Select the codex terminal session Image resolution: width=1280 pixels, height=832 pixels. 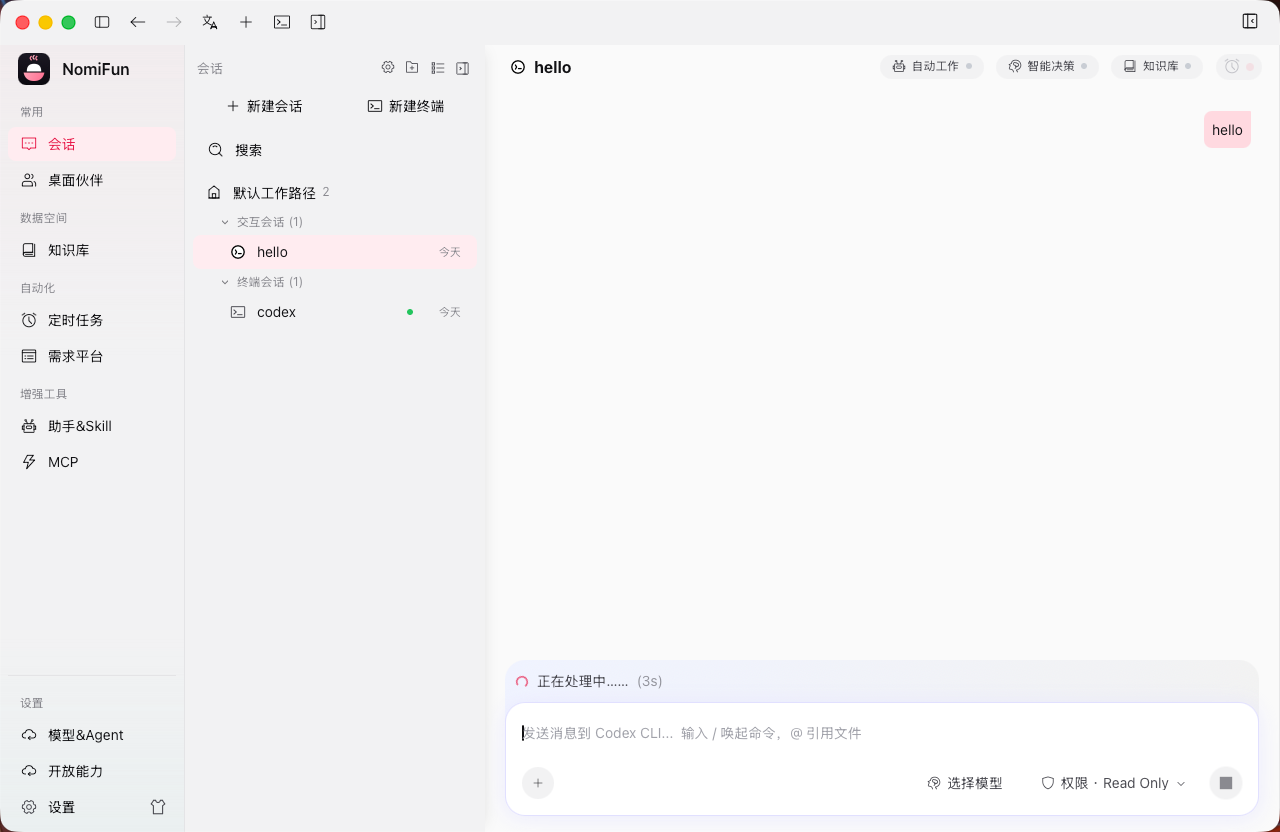coord(335,312)
